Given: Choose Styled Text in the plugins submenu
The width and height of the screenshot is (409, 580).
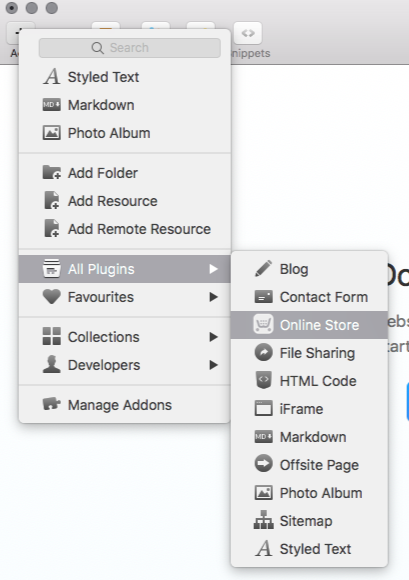Looking at the screenshot, I should [309, 549].
